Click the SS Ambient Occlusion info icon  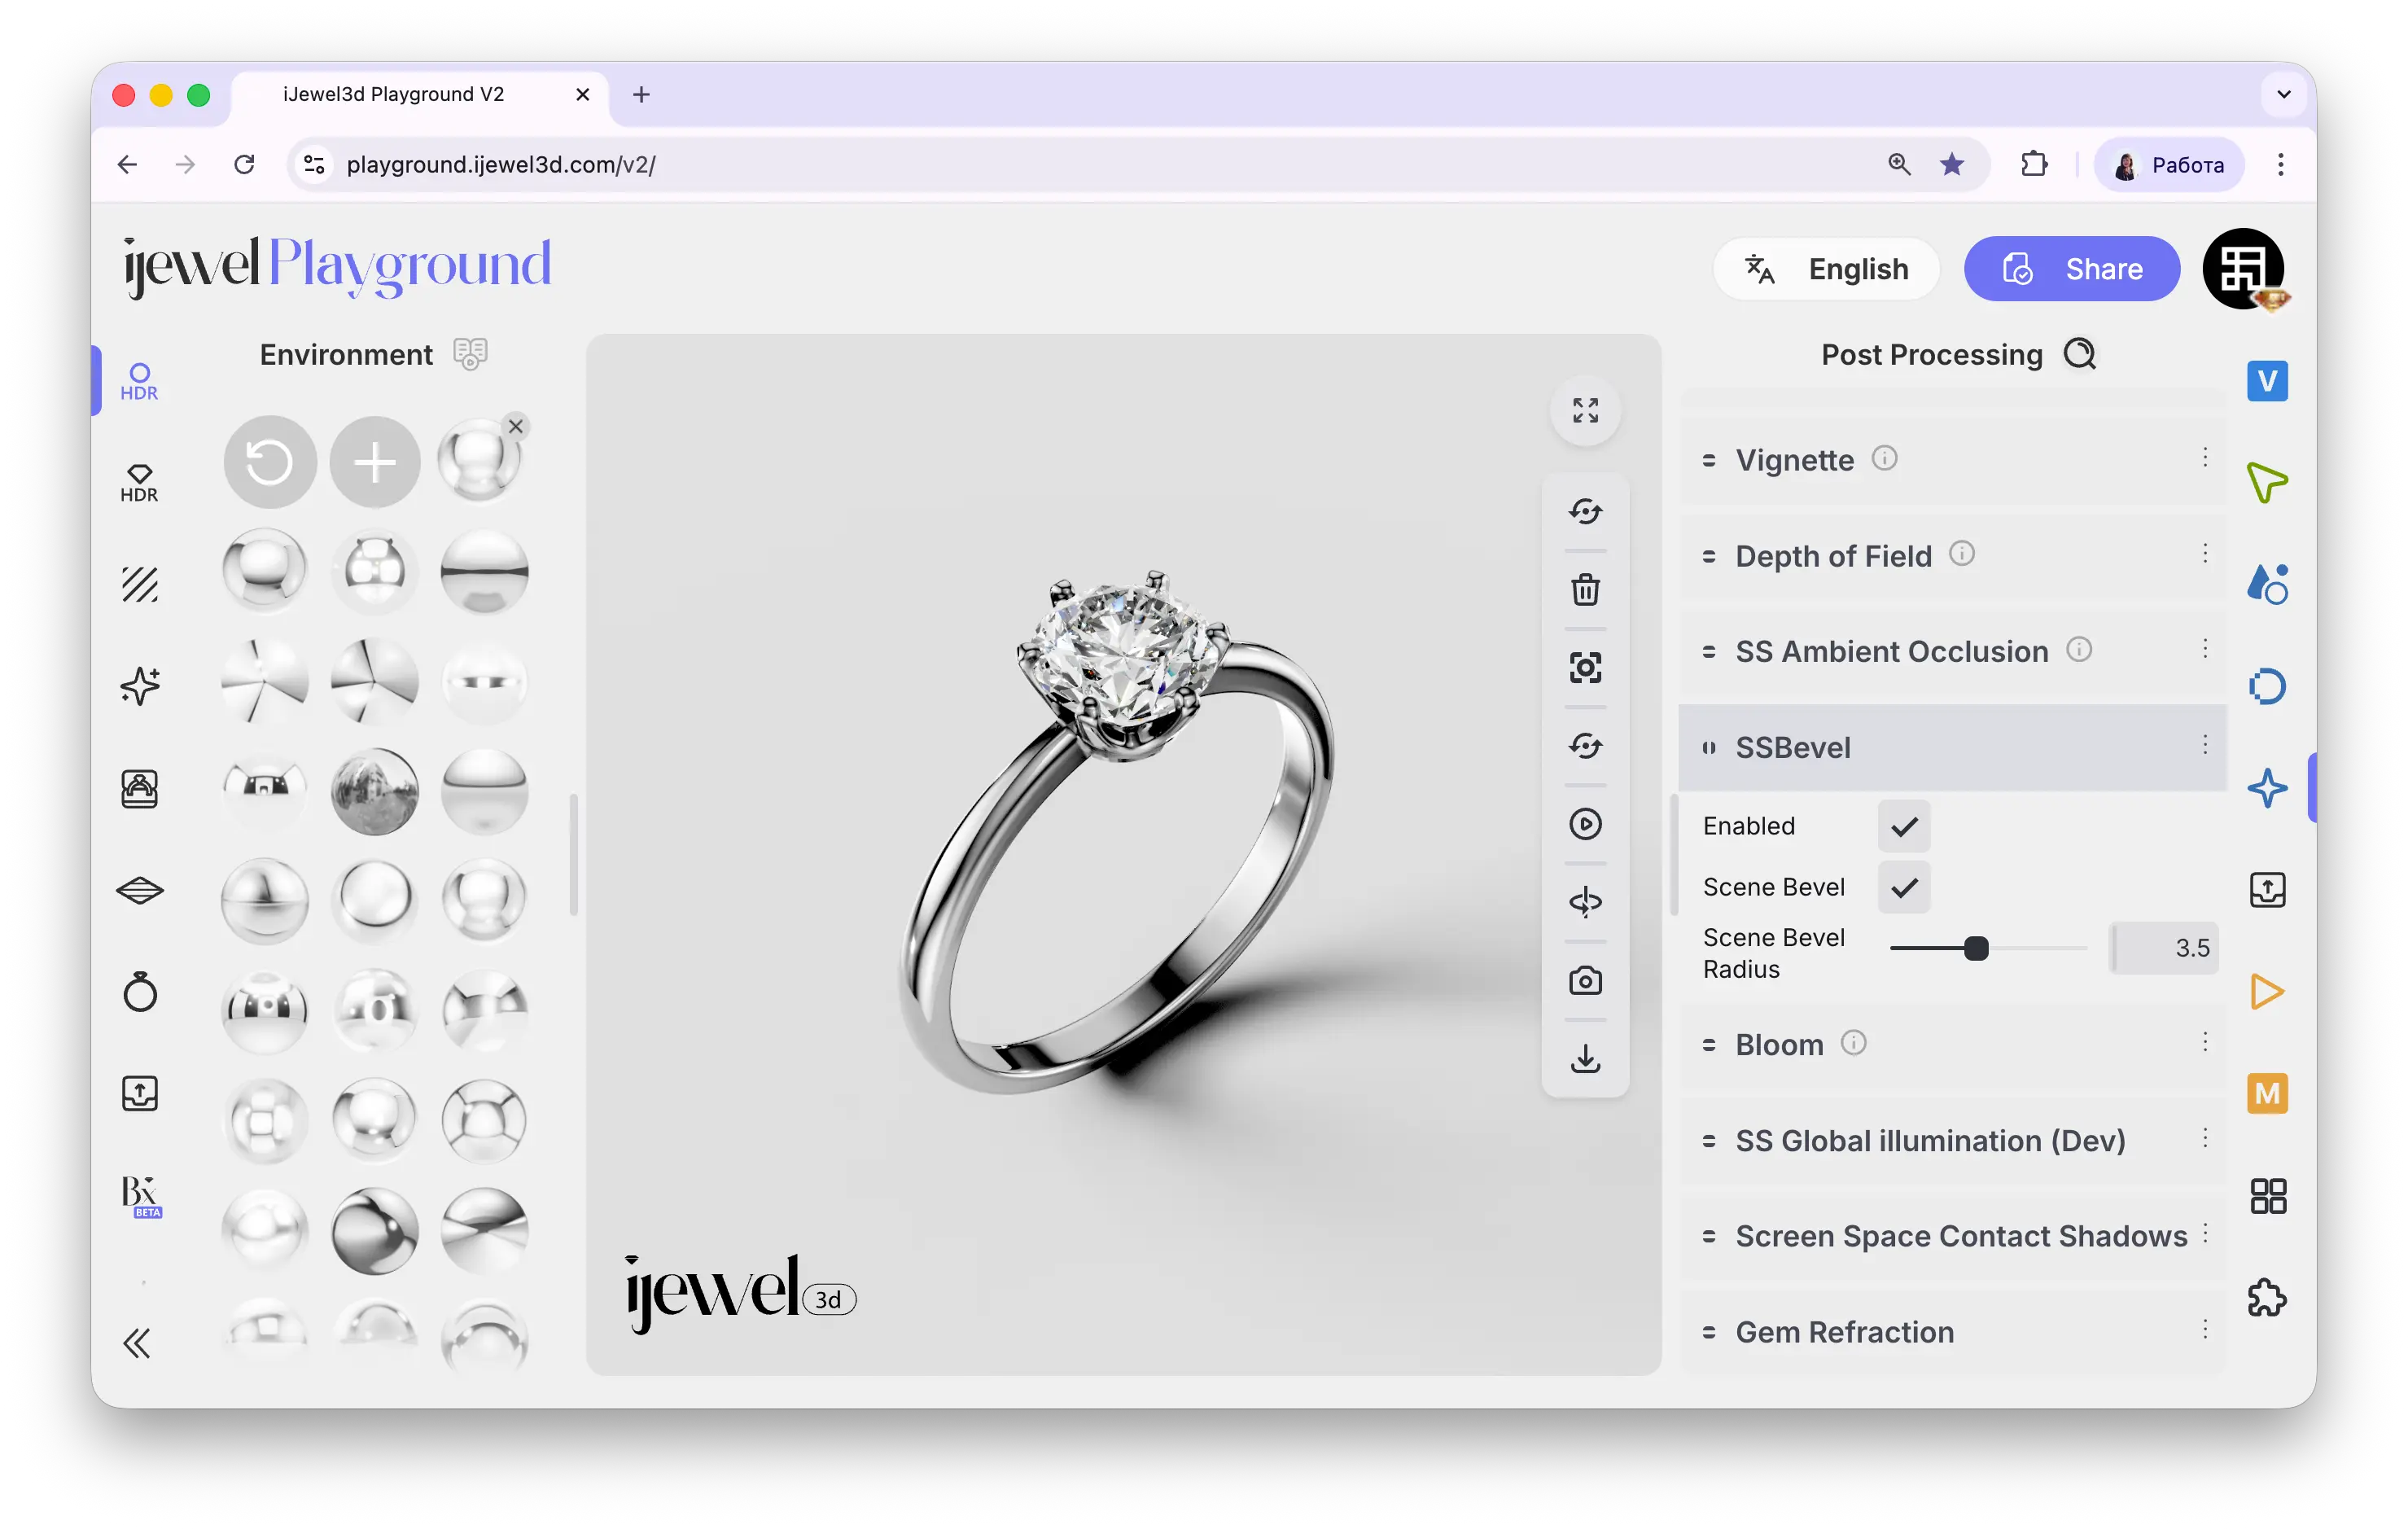click(x=2079, y=649)
